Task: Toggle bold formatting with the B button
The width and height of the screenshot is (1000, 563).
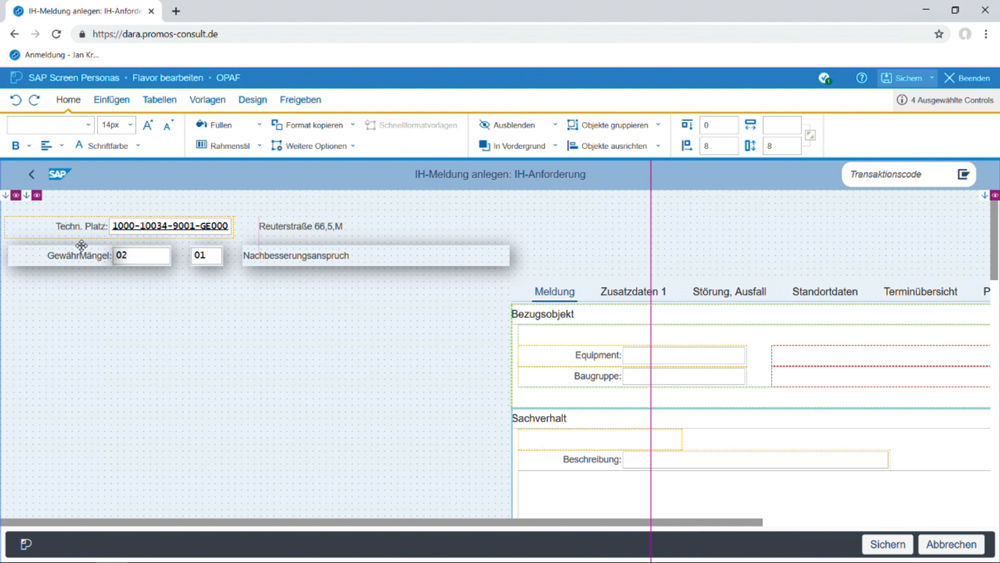Action: click(x=16, y=146)
